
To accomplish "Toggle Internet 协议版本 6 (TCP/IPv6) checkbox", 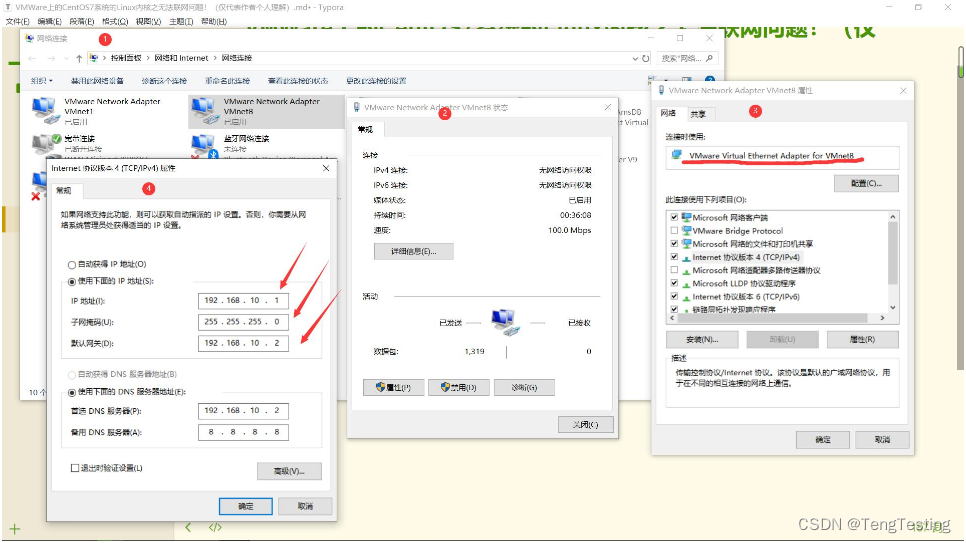I will pos(674,296).
